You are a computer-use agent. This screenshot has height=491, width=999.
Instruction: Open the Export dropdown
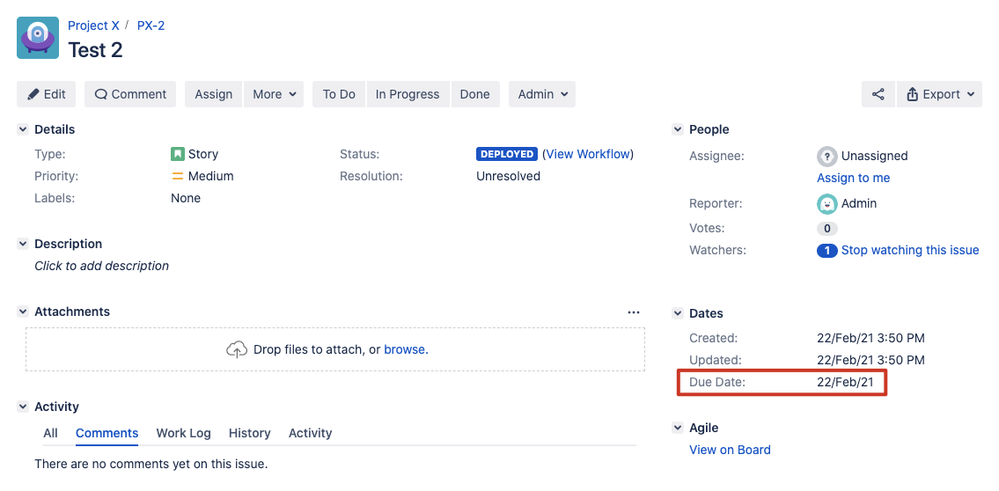[939, 94]
